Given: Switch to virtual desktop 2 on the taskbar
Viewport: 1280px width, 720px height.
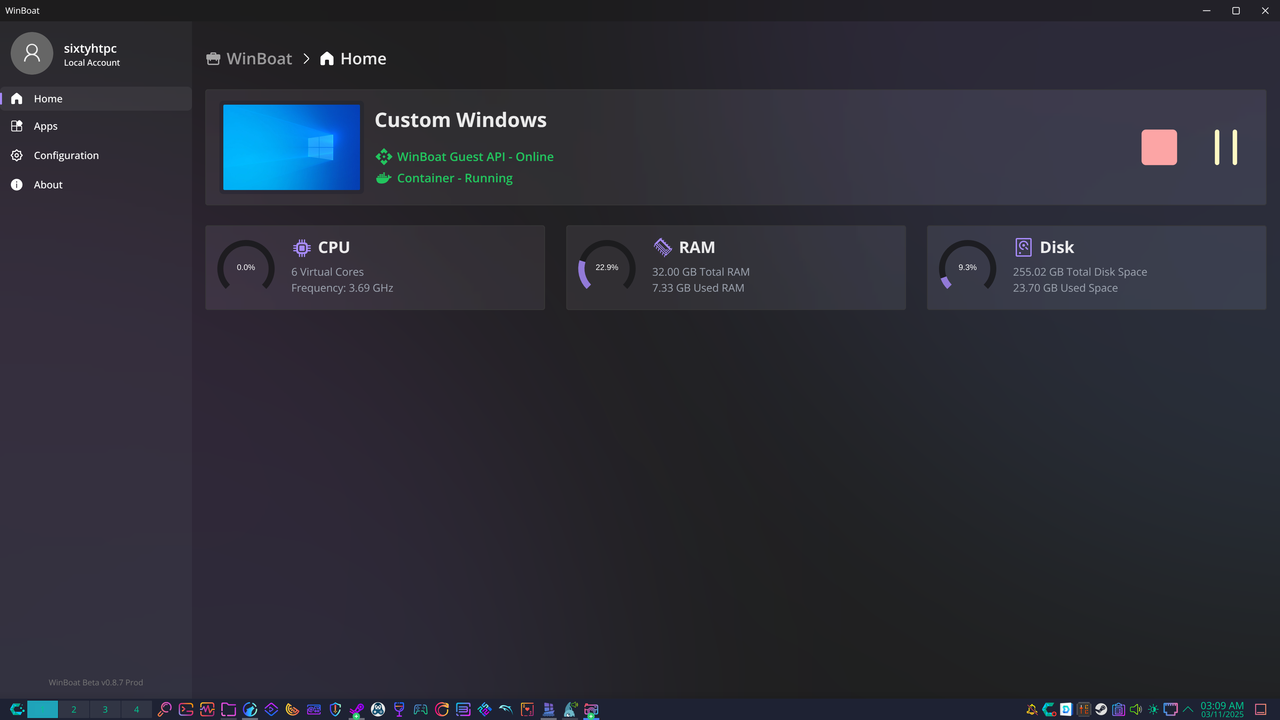Looking at the screenshot, I should [72, 709].
